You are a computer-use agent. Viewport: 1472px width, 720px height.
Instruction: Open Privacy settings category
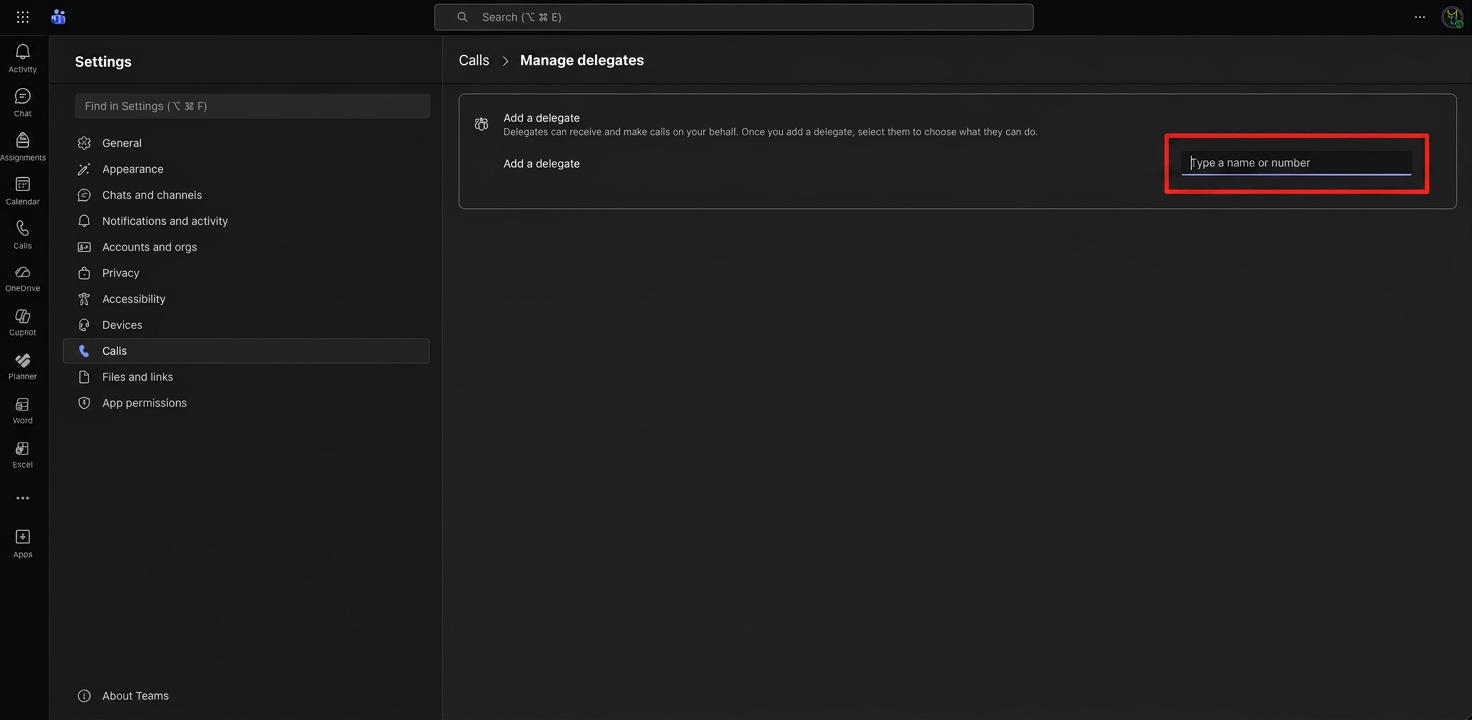tap(246, 273)
